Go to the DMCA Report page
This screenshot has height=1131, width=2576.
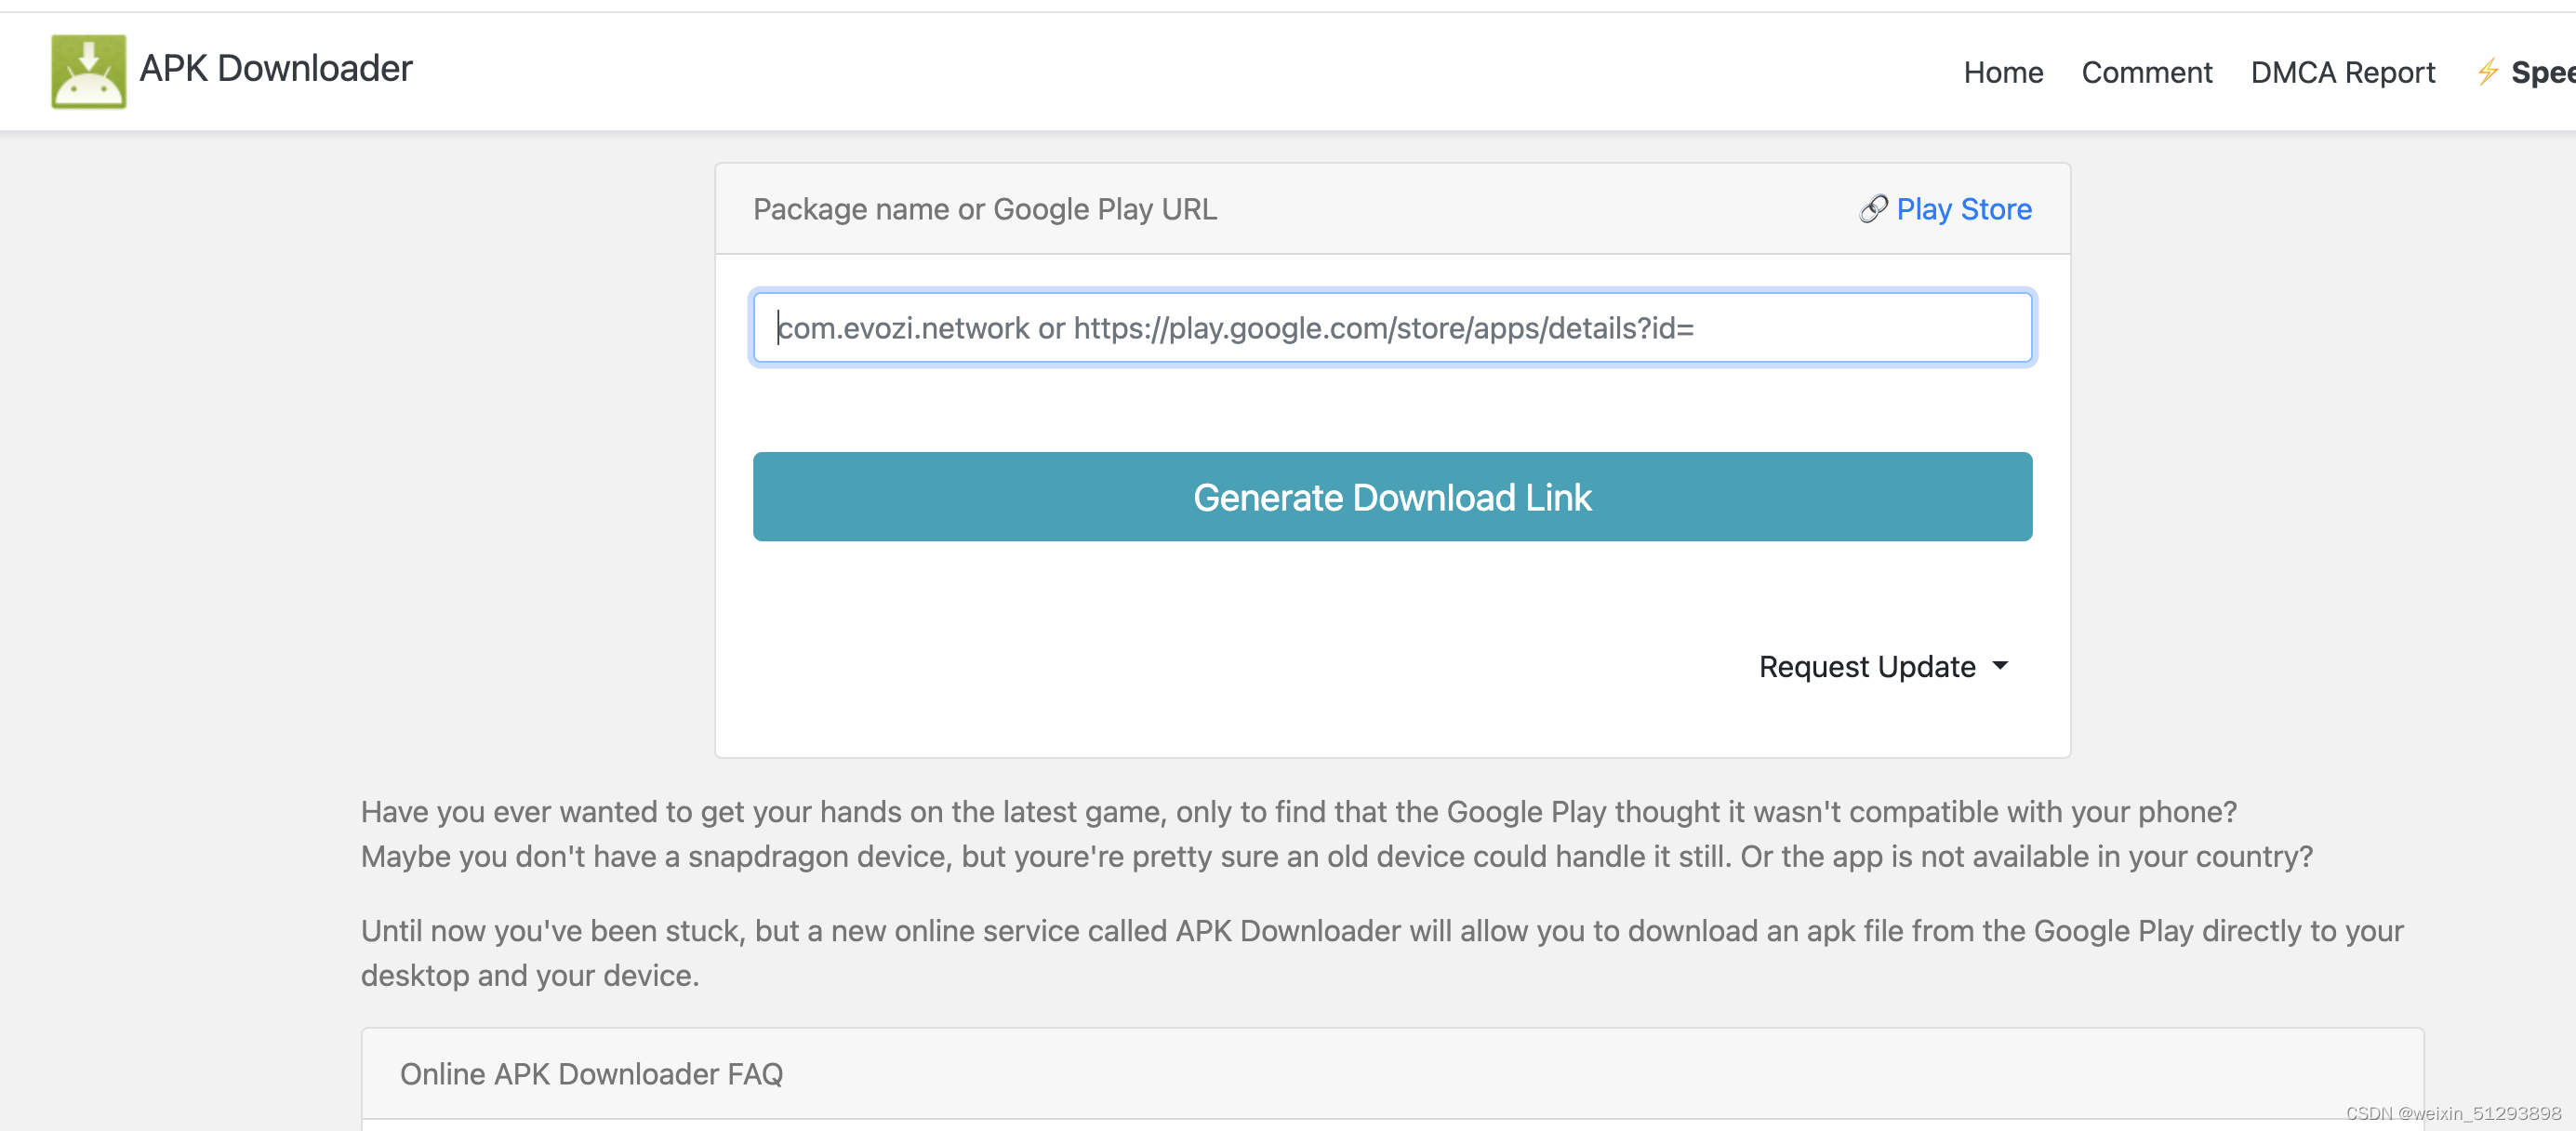pos(2342,72)
